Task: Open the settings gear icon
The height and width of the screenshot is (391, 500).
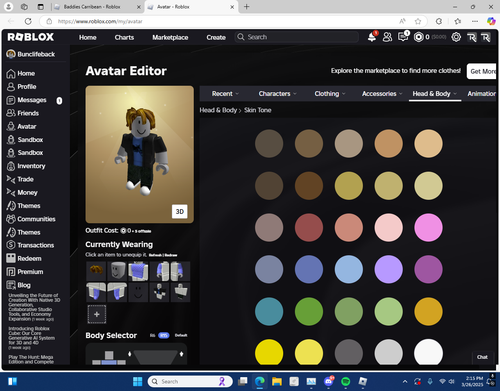Action: (456, 37)
